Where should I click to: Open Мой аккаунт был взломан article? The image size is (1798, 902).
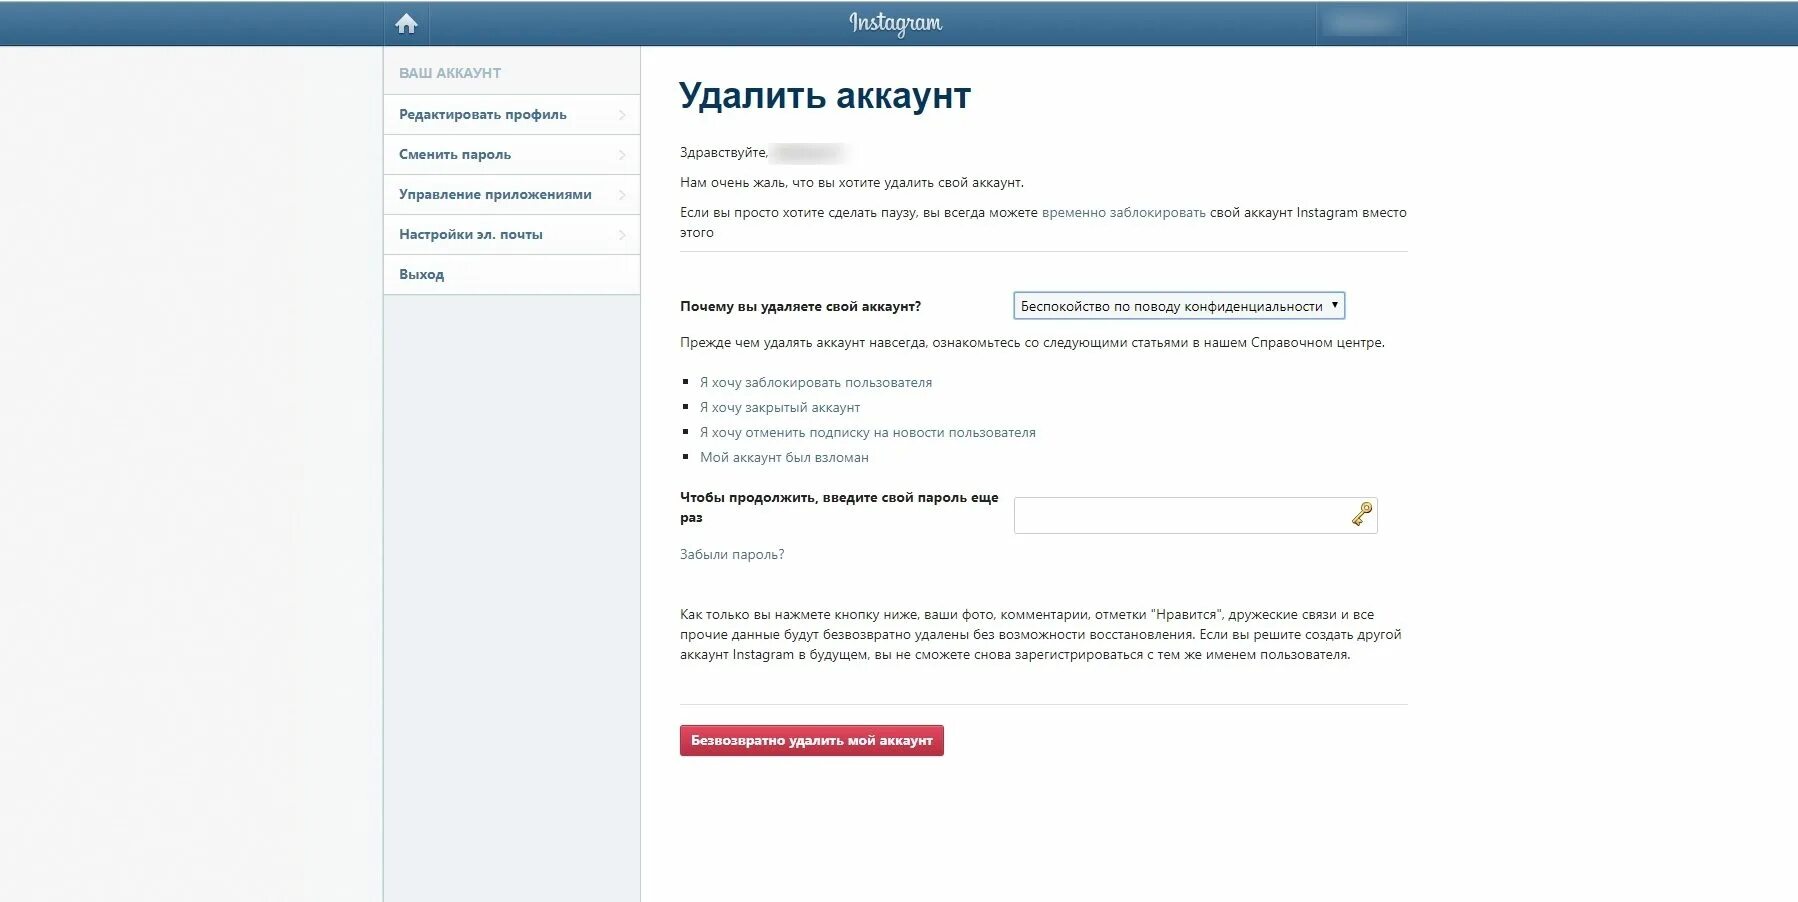pyautogui.click(x=783, y=457)
